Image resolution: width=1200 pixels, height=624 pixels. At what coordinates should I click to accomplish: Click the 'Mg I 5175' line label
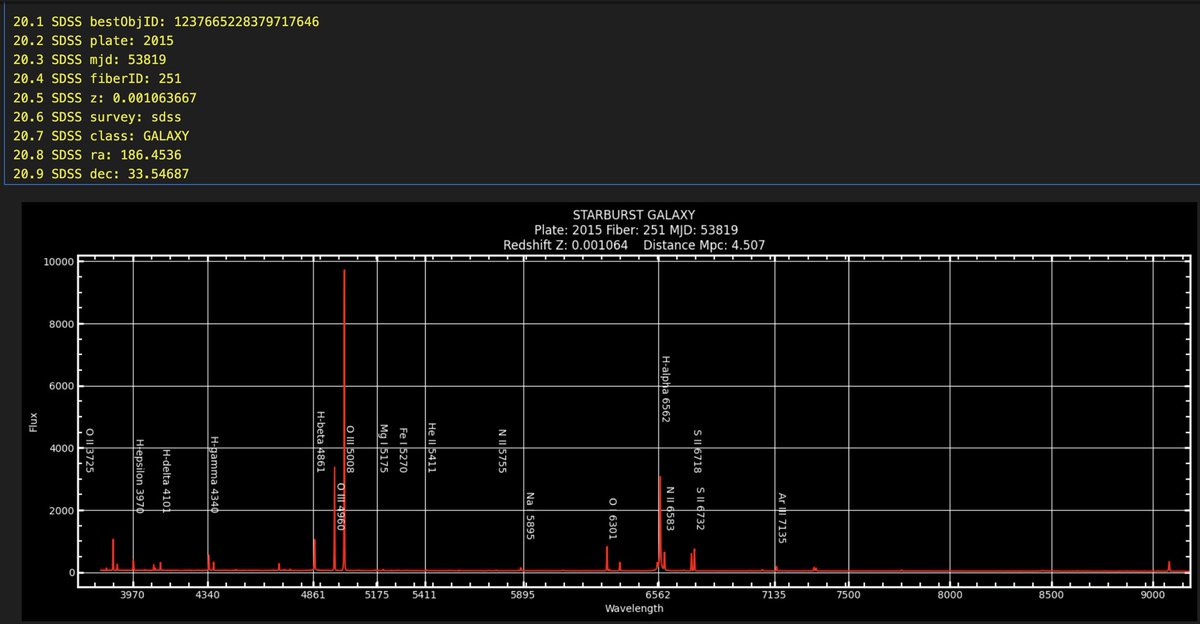(x=382, y=449)
